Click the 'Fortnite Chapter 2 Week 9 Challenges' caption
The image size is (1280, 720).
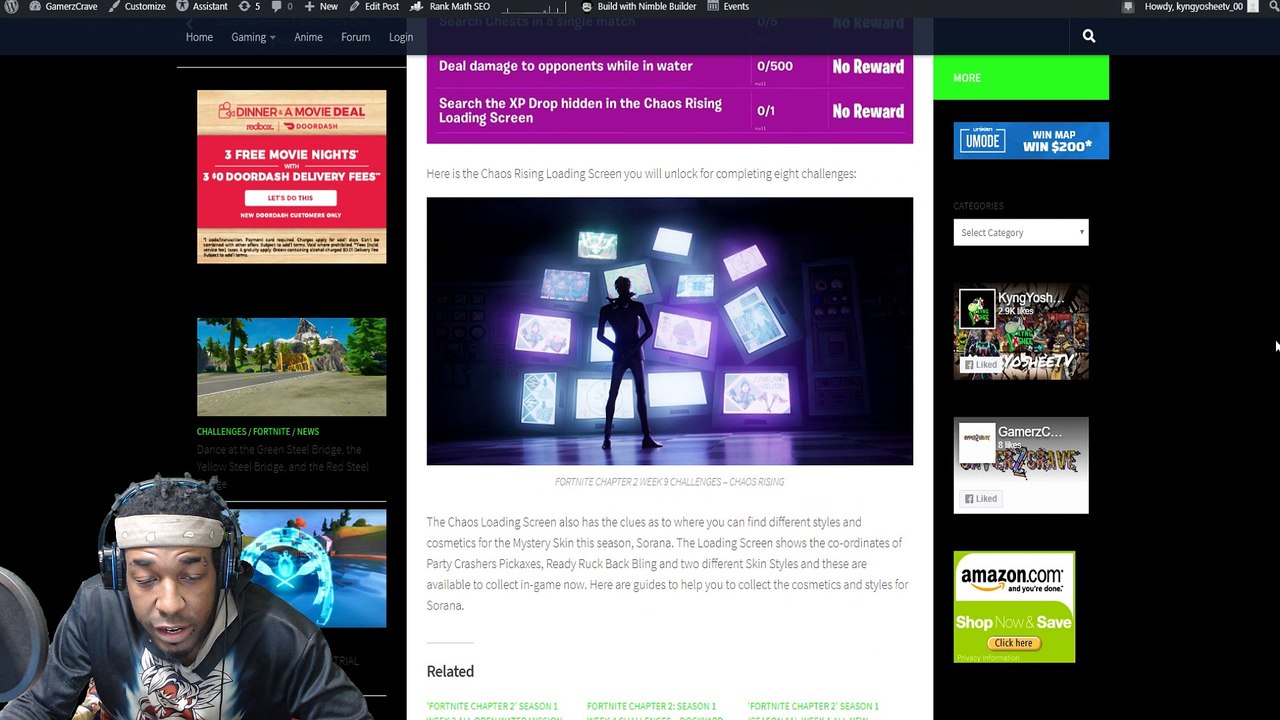[670, 482]
